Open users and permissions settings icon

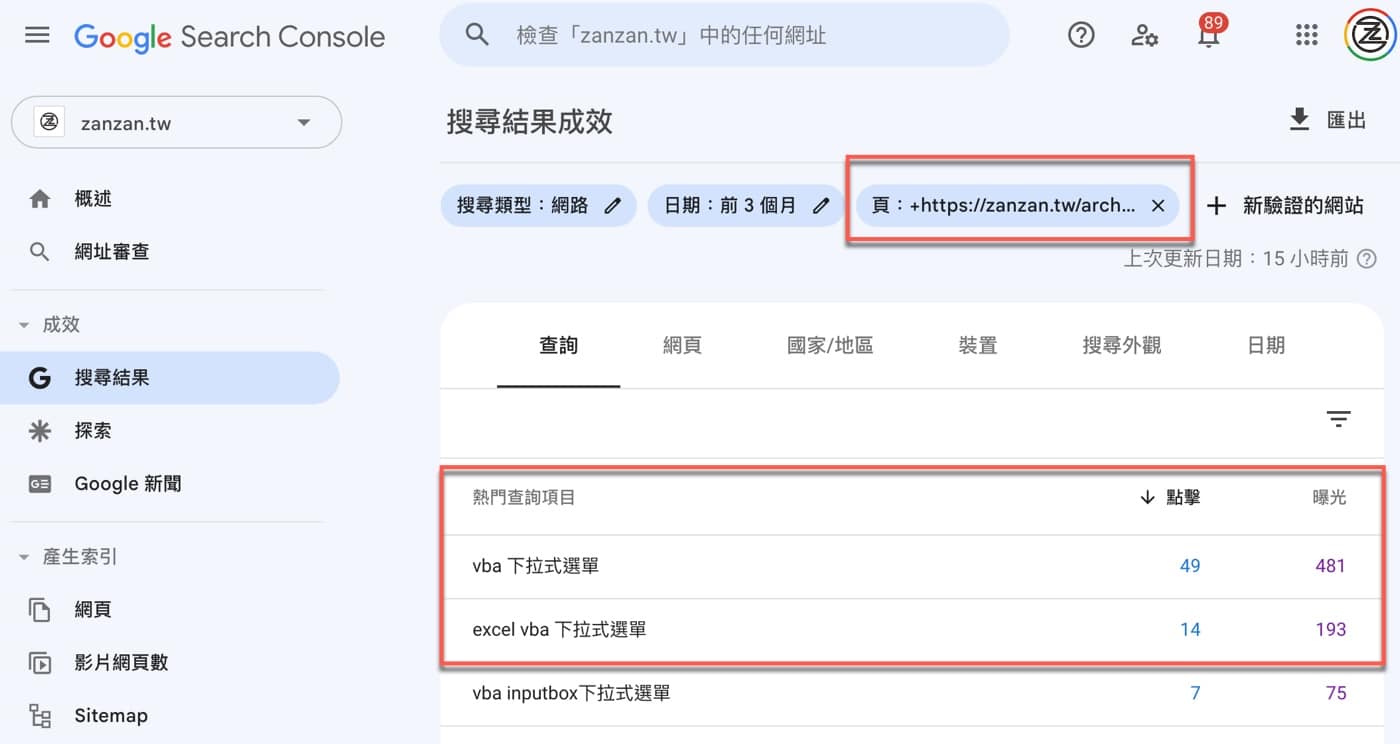[1145, 36]
